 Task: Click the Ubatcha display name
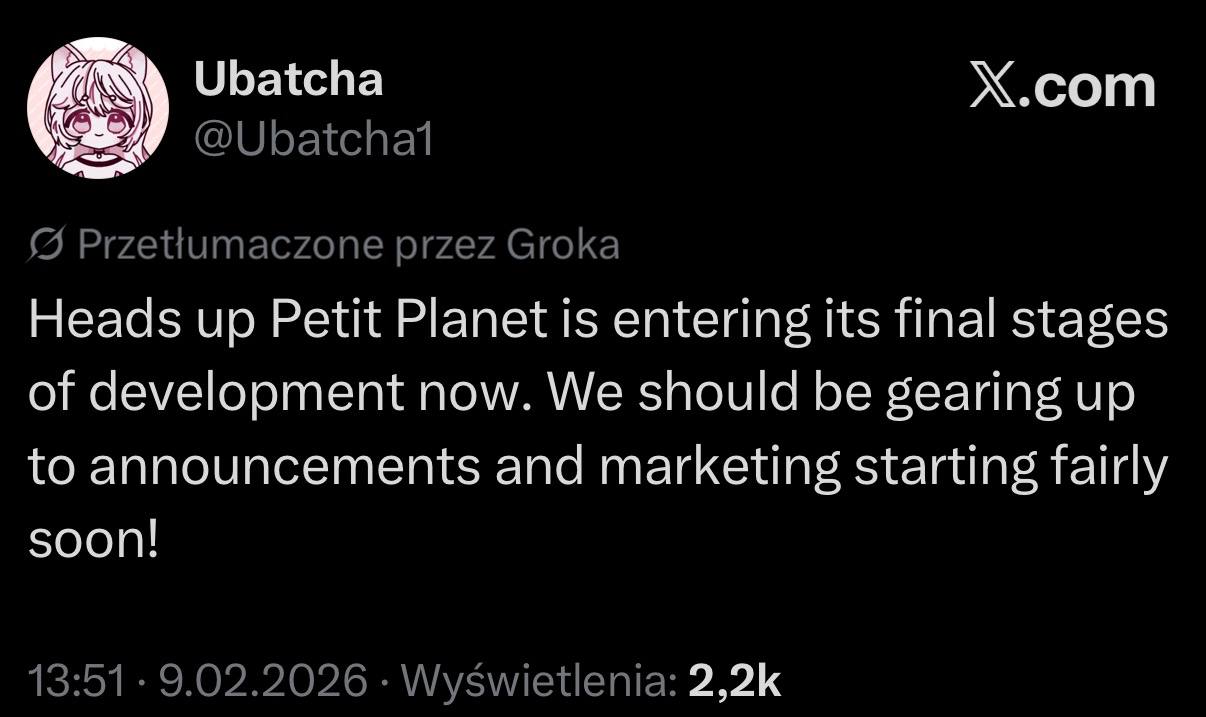click(288, 80)
